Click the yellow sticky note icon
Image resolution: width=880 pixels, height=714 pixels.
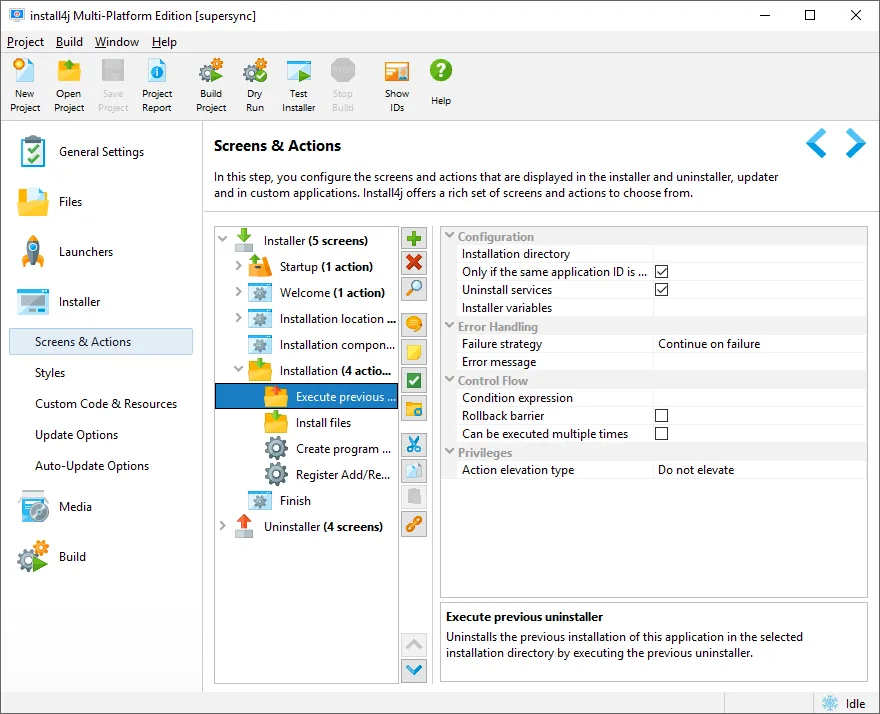click(x=414, y=352)
